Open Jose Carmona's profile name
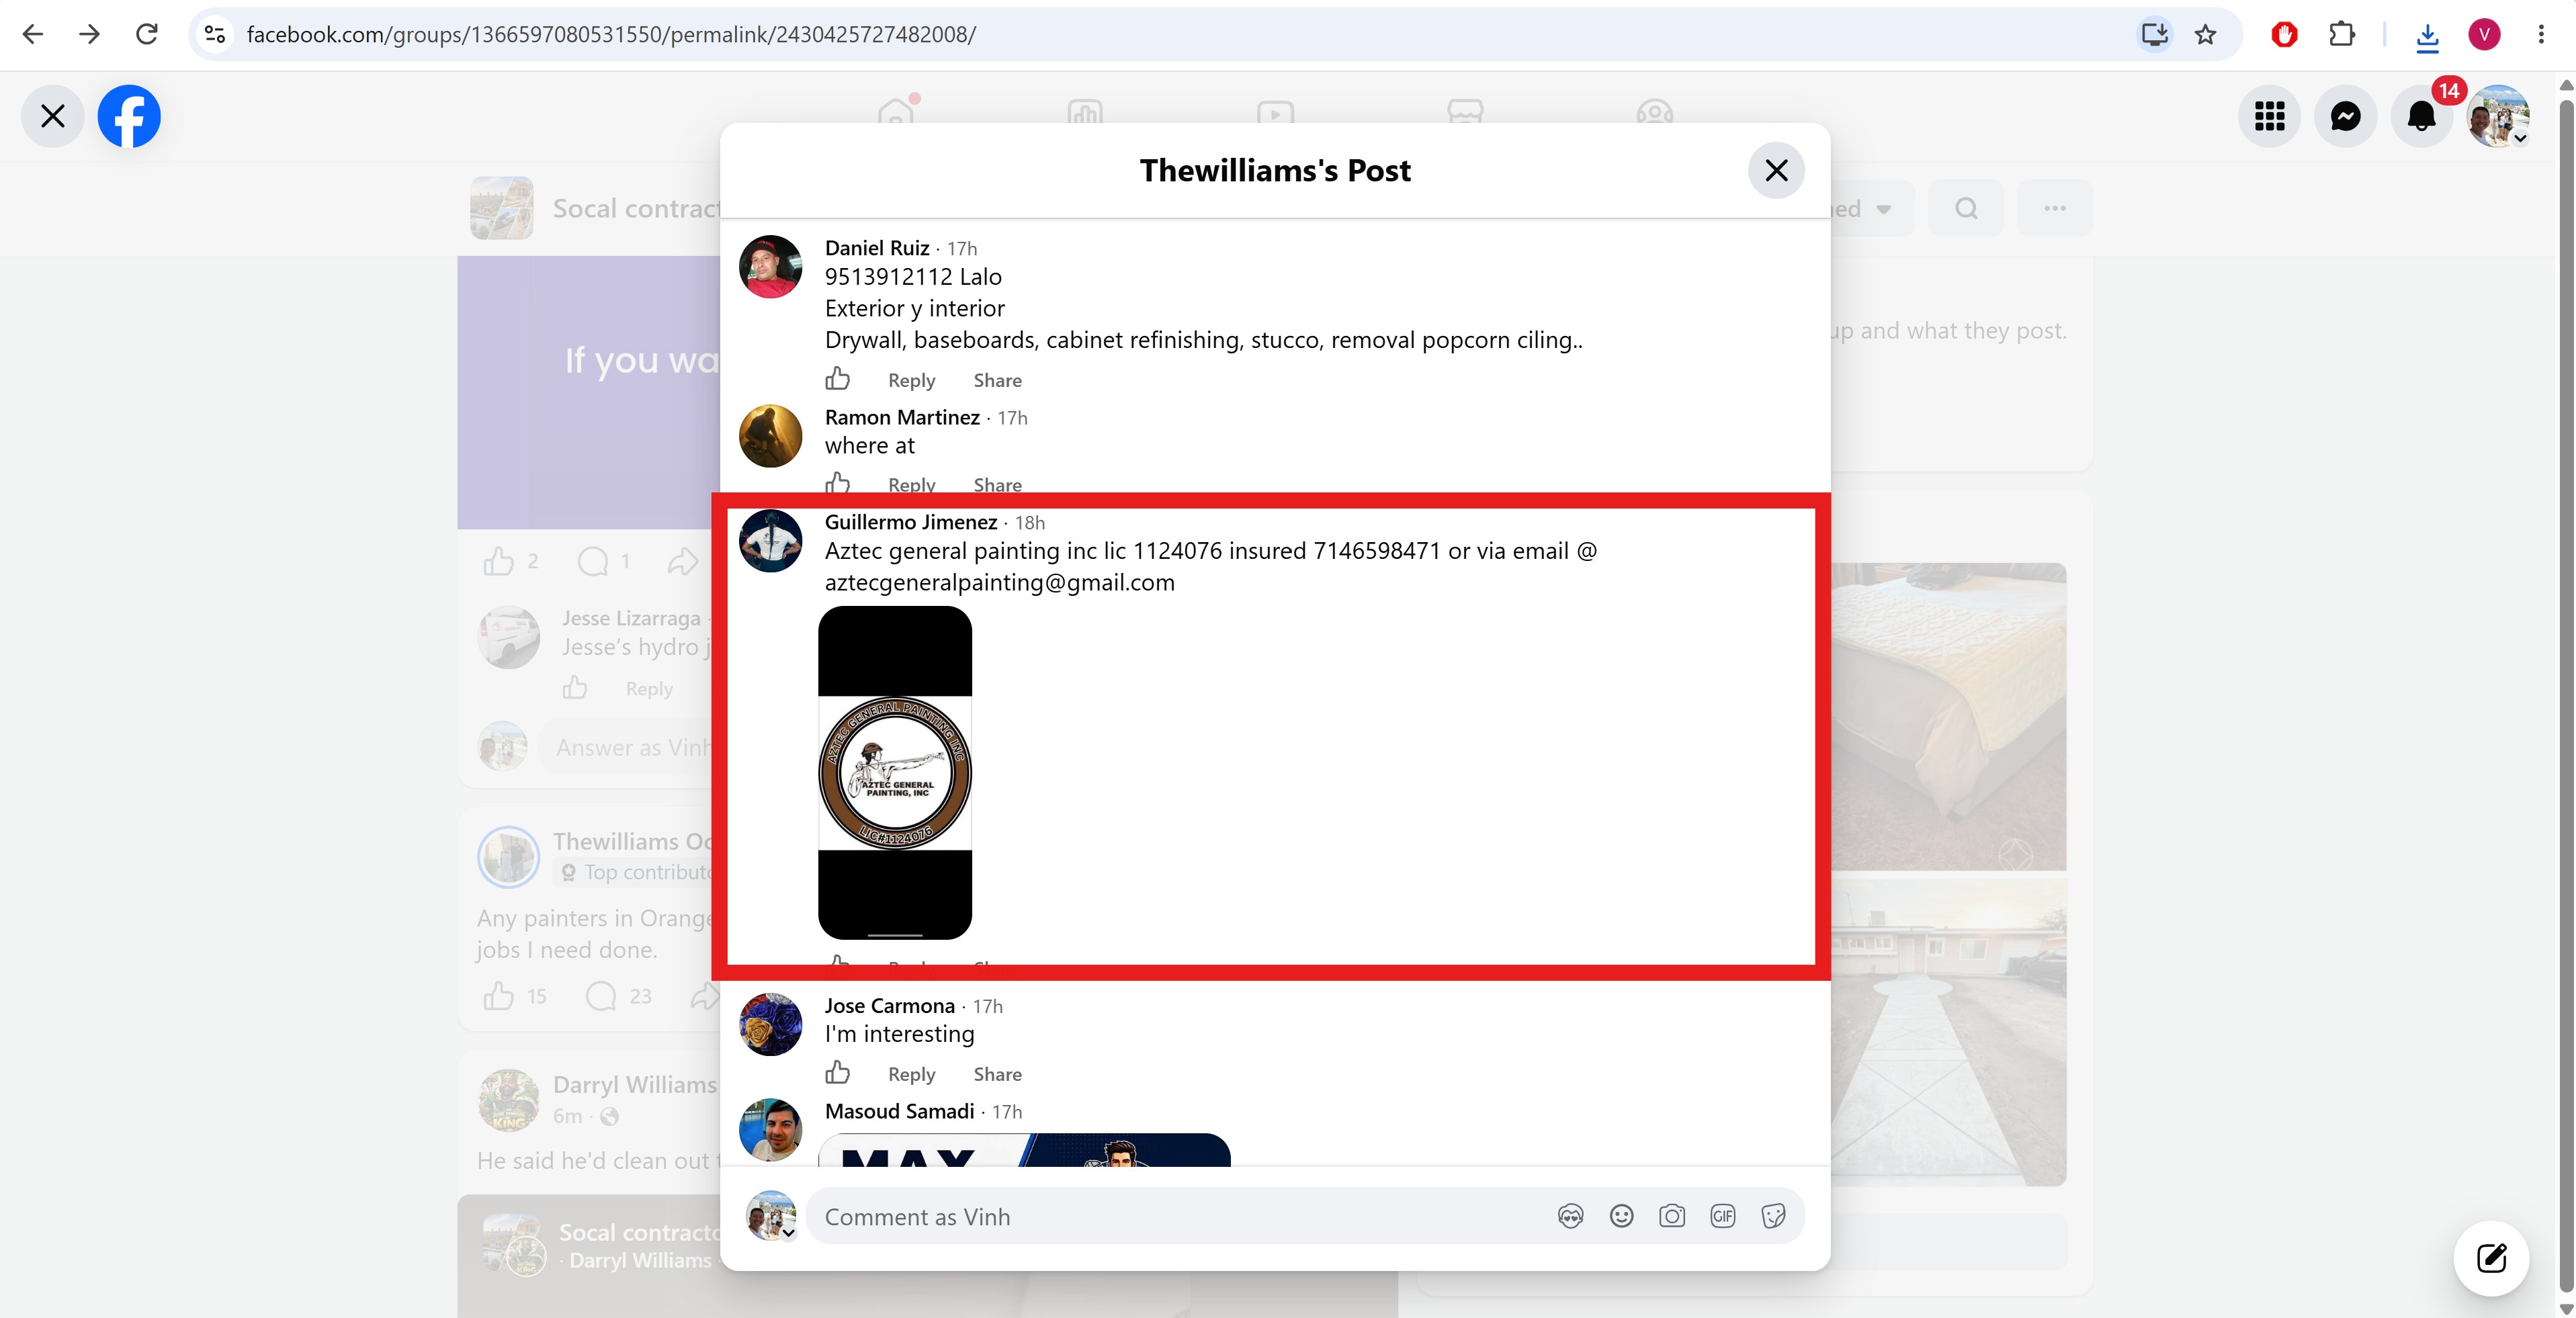This screenshot has width=2576, height=1318. click(x=890, y=1006)
